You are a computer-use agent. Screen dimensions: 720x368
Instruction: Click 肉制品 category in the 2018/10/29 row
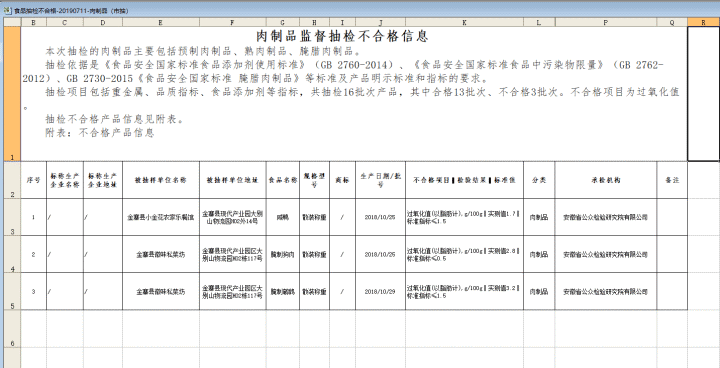(540, 292)
